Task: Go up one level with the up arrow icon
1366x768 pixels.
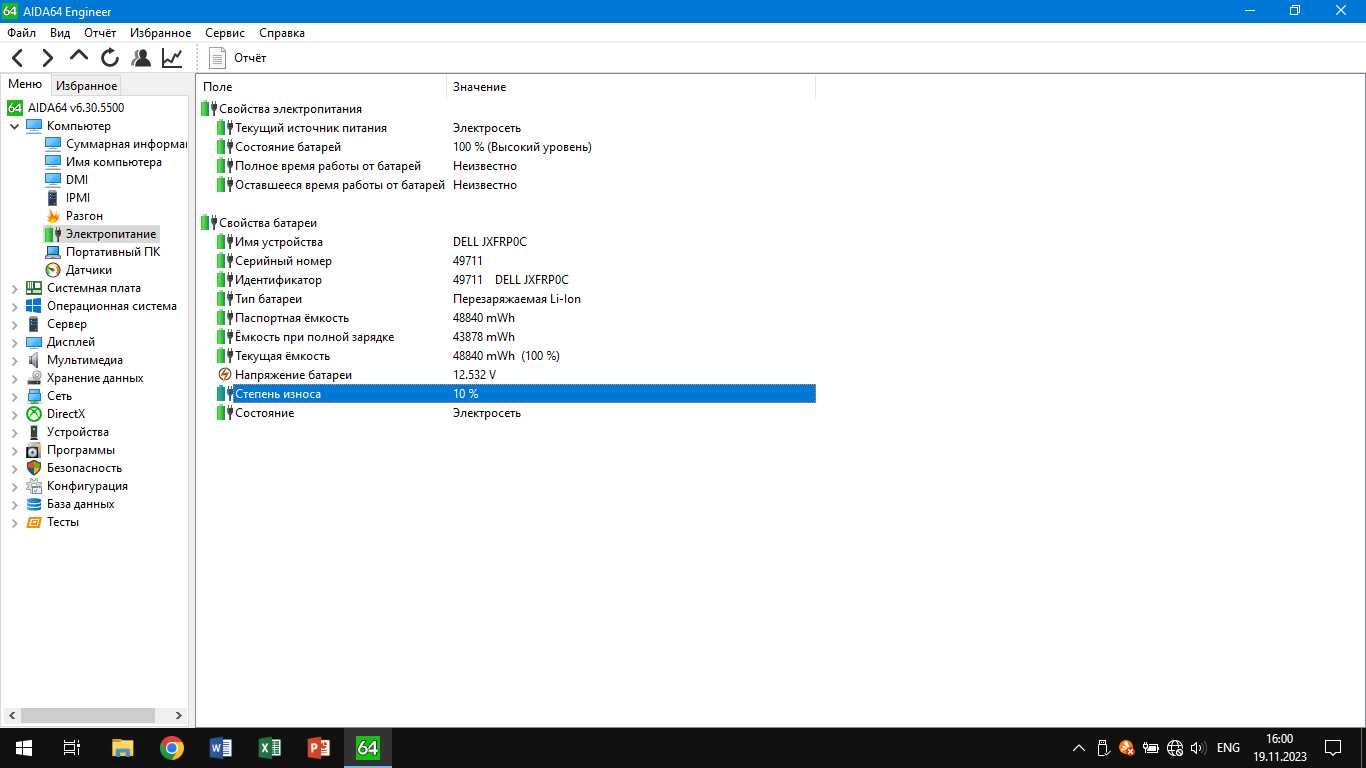Action: pos(78,57)
